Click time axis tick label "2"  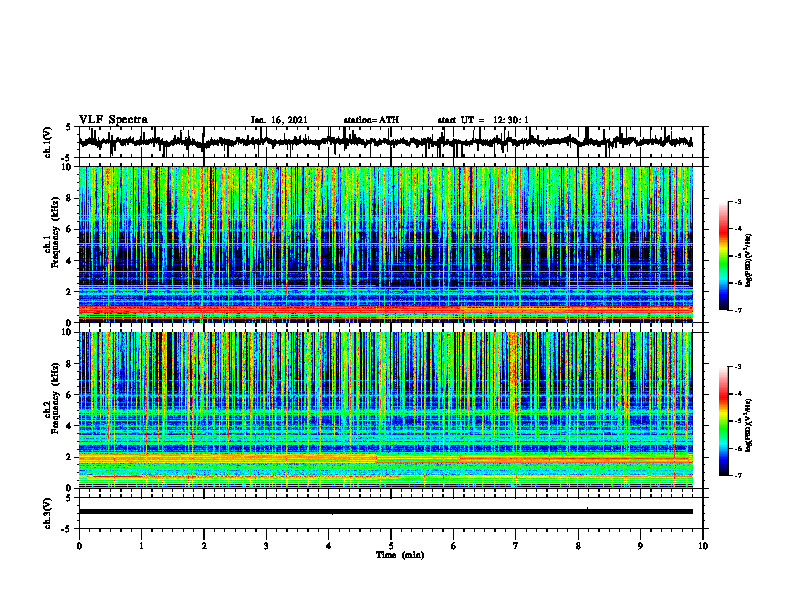coord(204,546)
